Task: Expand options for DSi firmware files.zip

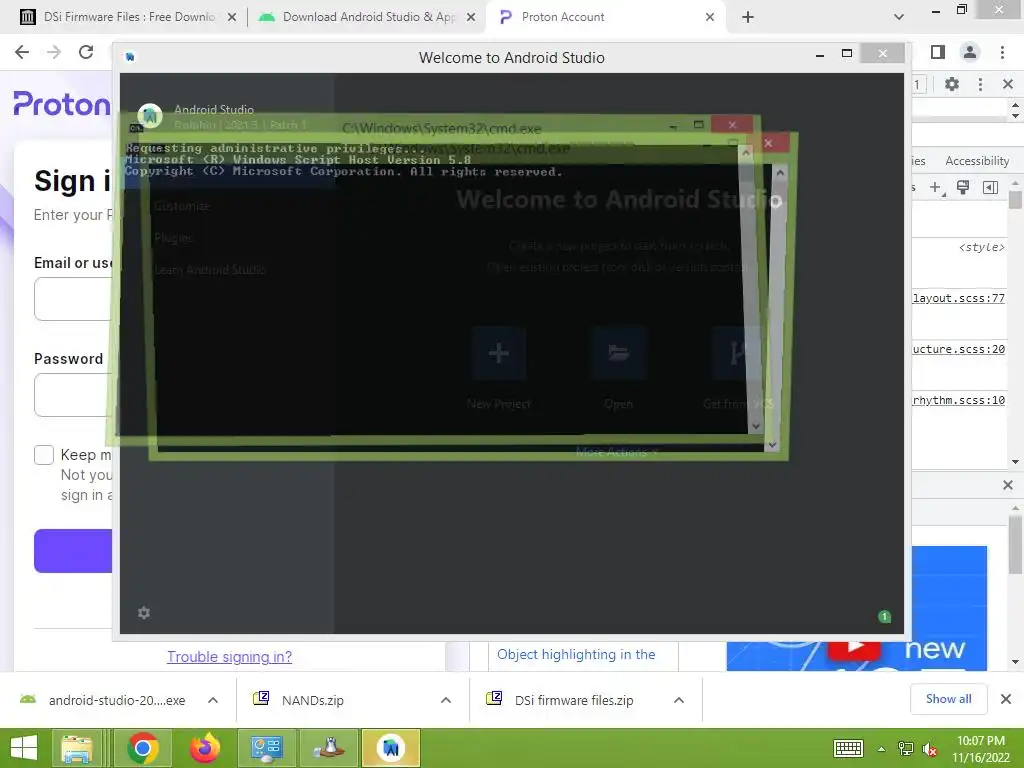Action: [679, 700]
